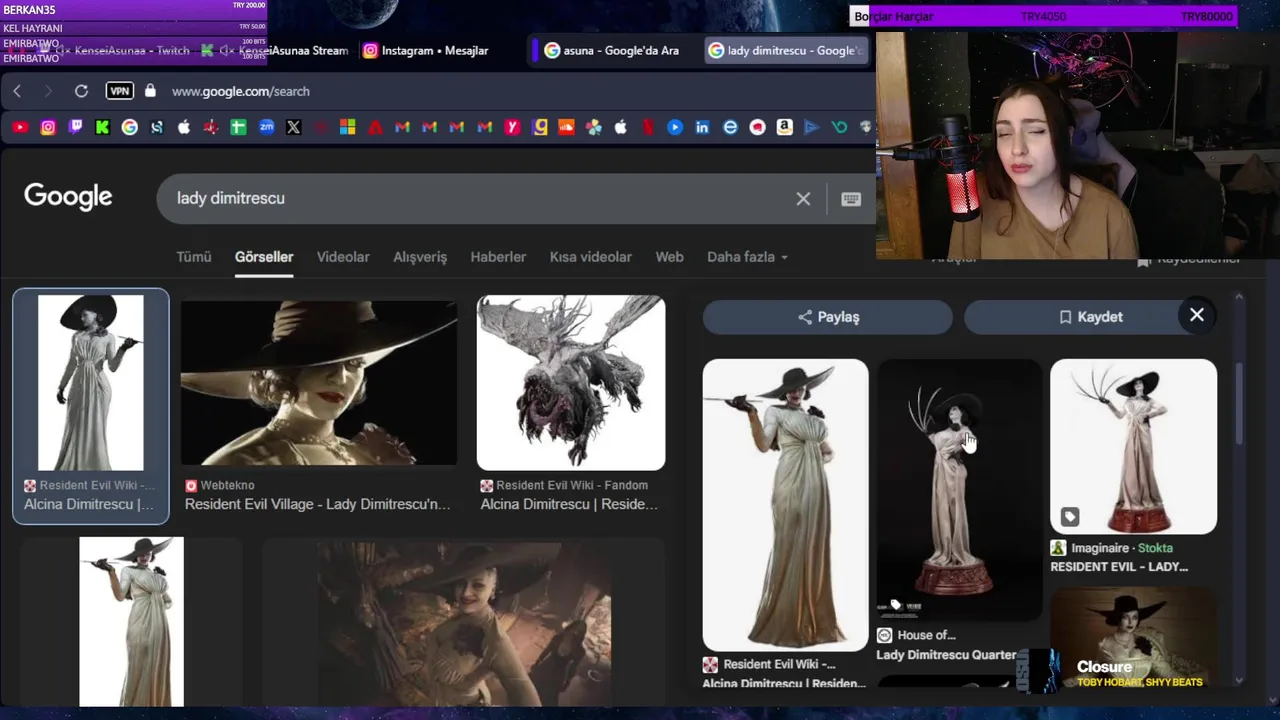Clear the search box text
The width and height of the screenshot is (1280, 720).
803,199
